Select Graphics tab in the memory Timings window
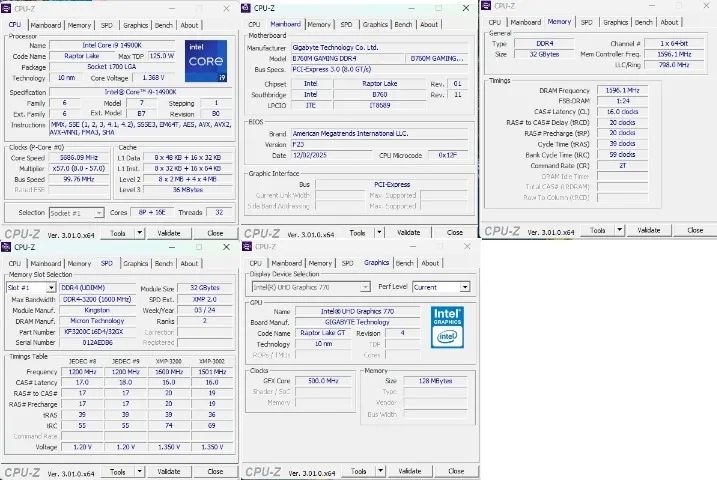Image resolution: width=717 pixels, height=480 pixels. (x=615, y=22)
